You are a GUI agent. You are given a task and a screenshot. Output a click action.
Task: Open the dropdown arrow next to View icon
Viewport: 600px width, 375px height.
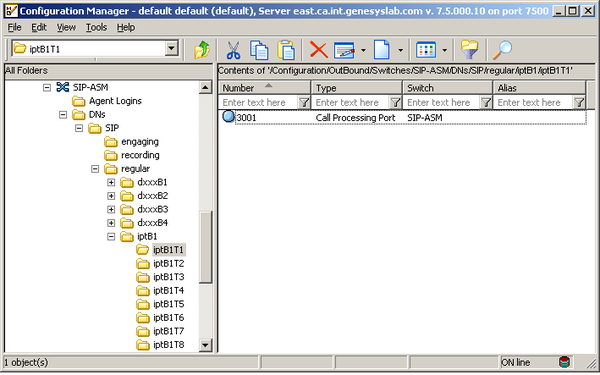pyautogui.click(x=444, y=50)
